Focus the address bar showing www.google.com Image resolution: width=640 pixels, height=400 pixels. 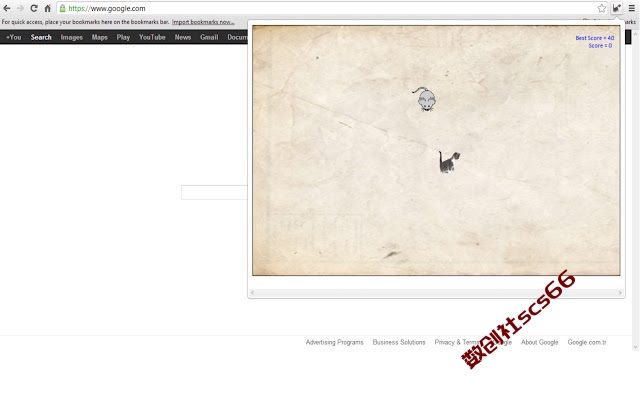[x=327, y=8]
